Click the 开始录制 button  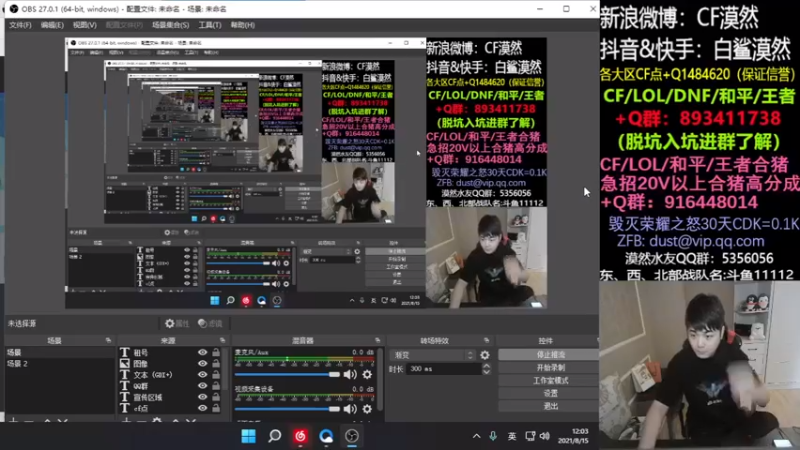coord(549,367)
